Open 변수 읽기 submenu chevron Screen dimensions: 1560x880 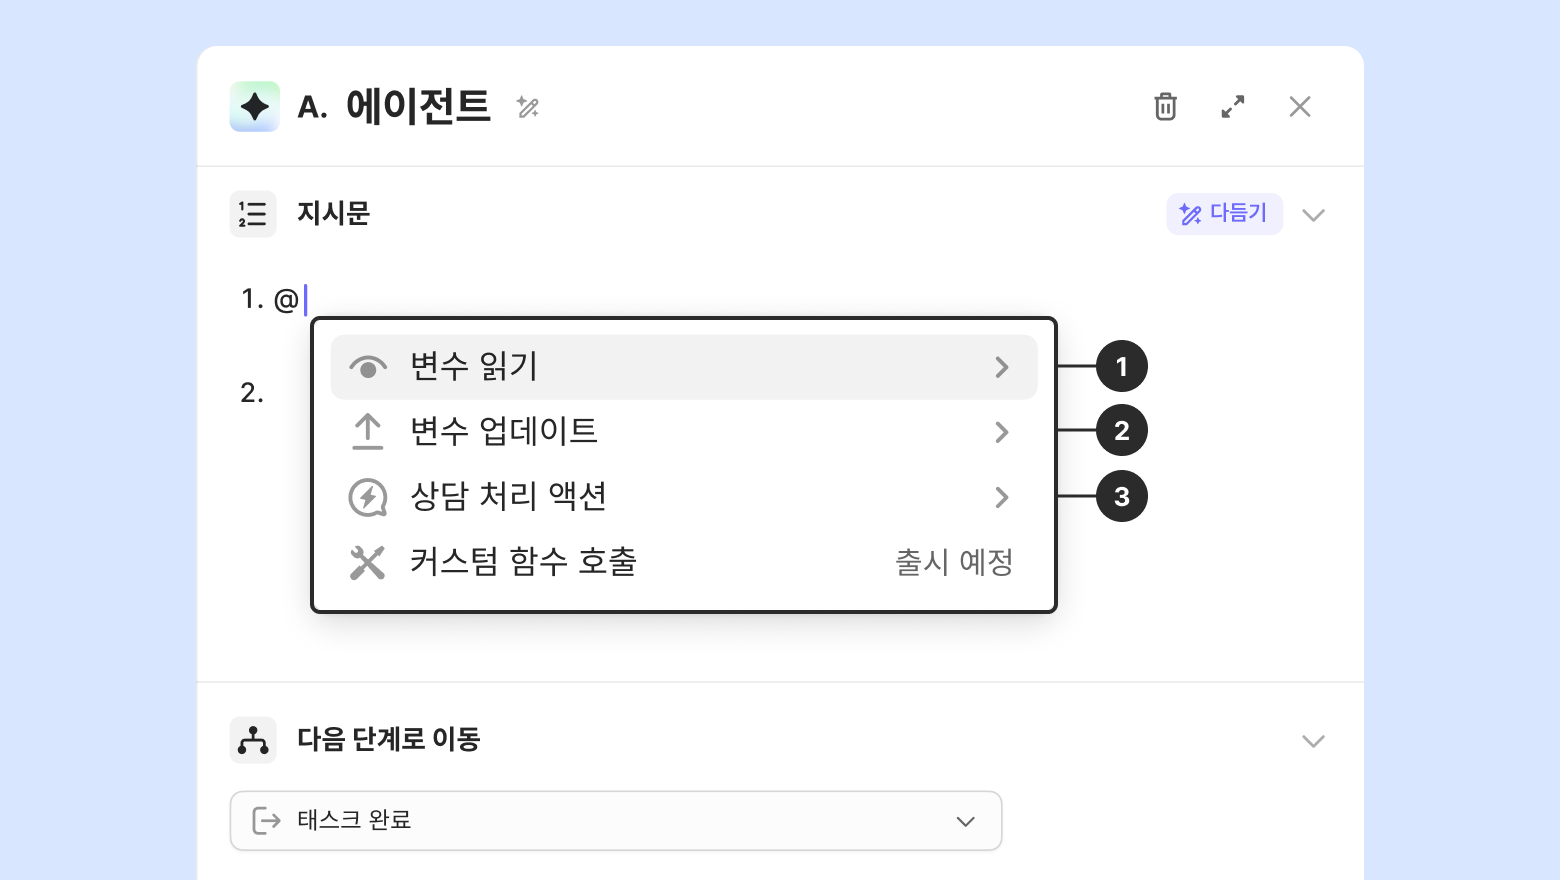click(1002, 368)
